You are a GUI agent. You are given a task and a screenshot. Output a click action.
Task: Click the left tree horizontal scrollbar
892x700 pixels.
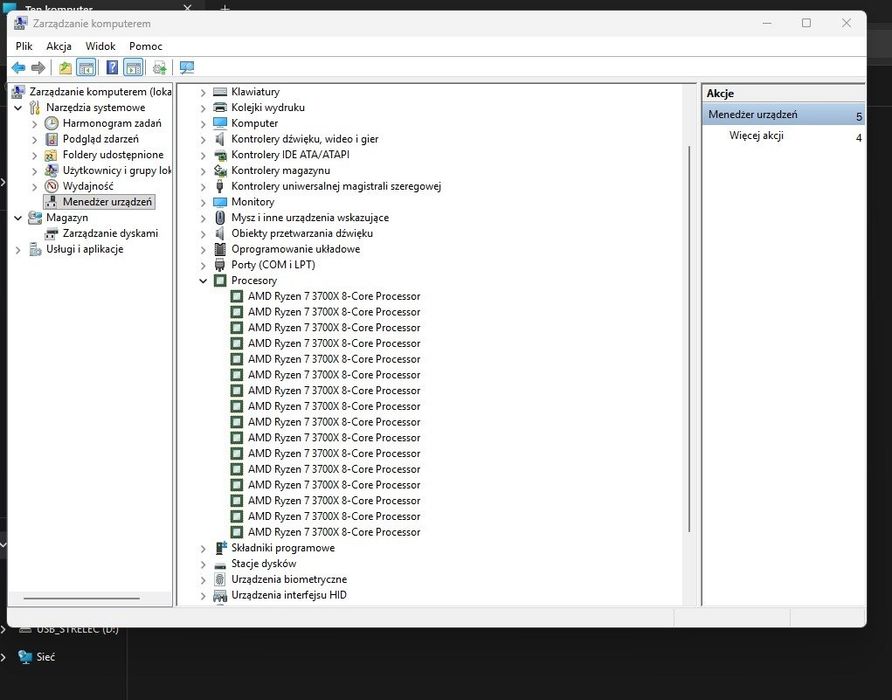(82, 599)
